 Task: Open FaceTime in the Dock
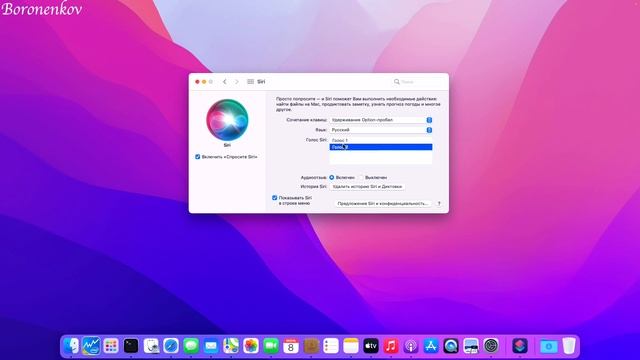click(271, 346)
